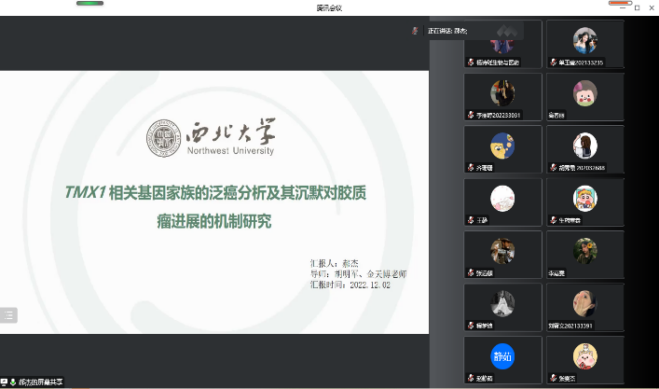
Task: Click the meeting title in the window title bar
Action: point(330,8)
